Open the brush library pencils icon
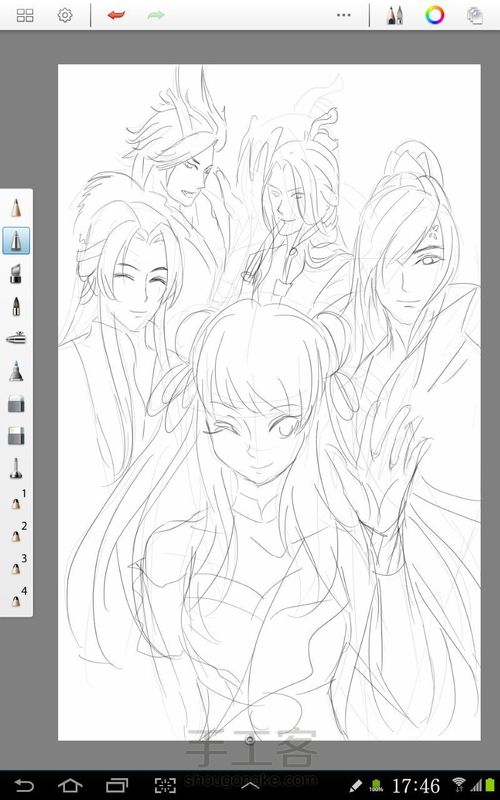This screenshot has width=500, height=800. (x=394, y=15)
